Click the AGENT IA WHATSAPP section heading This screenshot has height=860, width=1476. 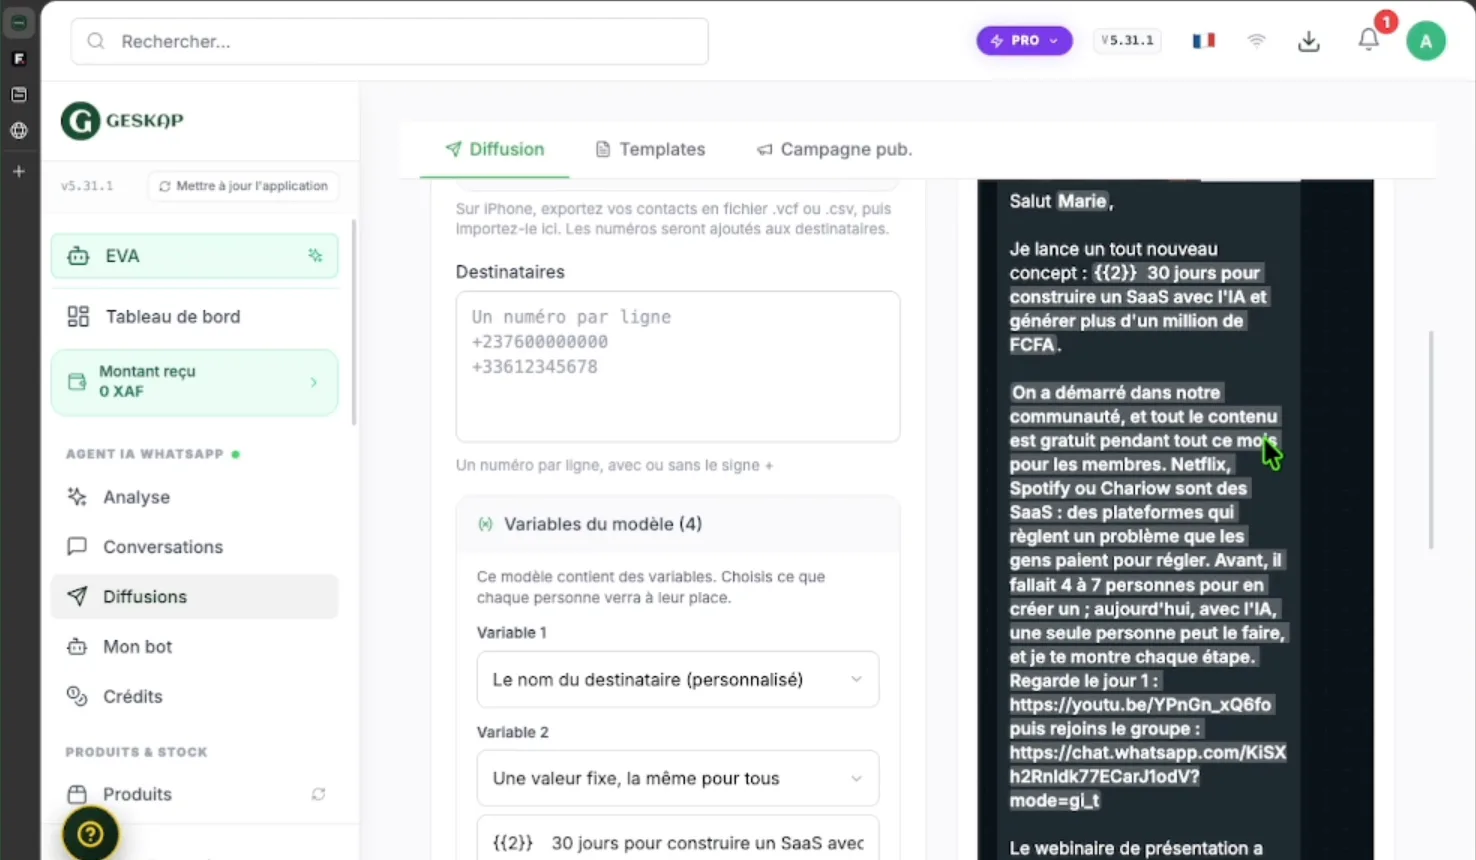145,454
